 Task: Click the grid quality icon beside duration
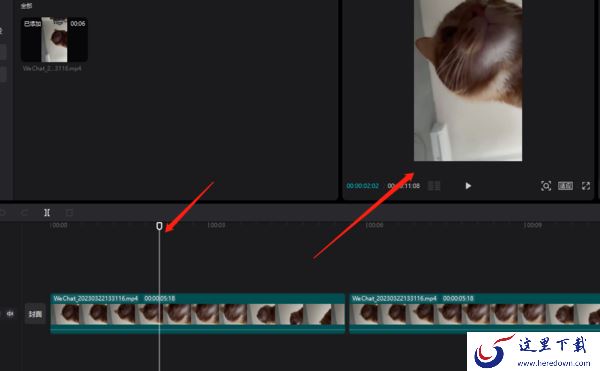point(434,186)
